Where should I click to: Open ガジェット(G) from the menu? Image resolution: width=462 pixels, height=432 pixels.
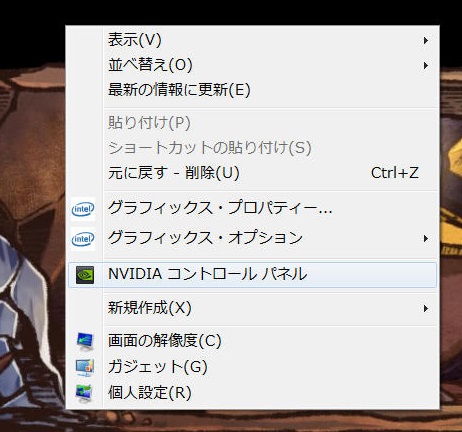pos(252,367)
